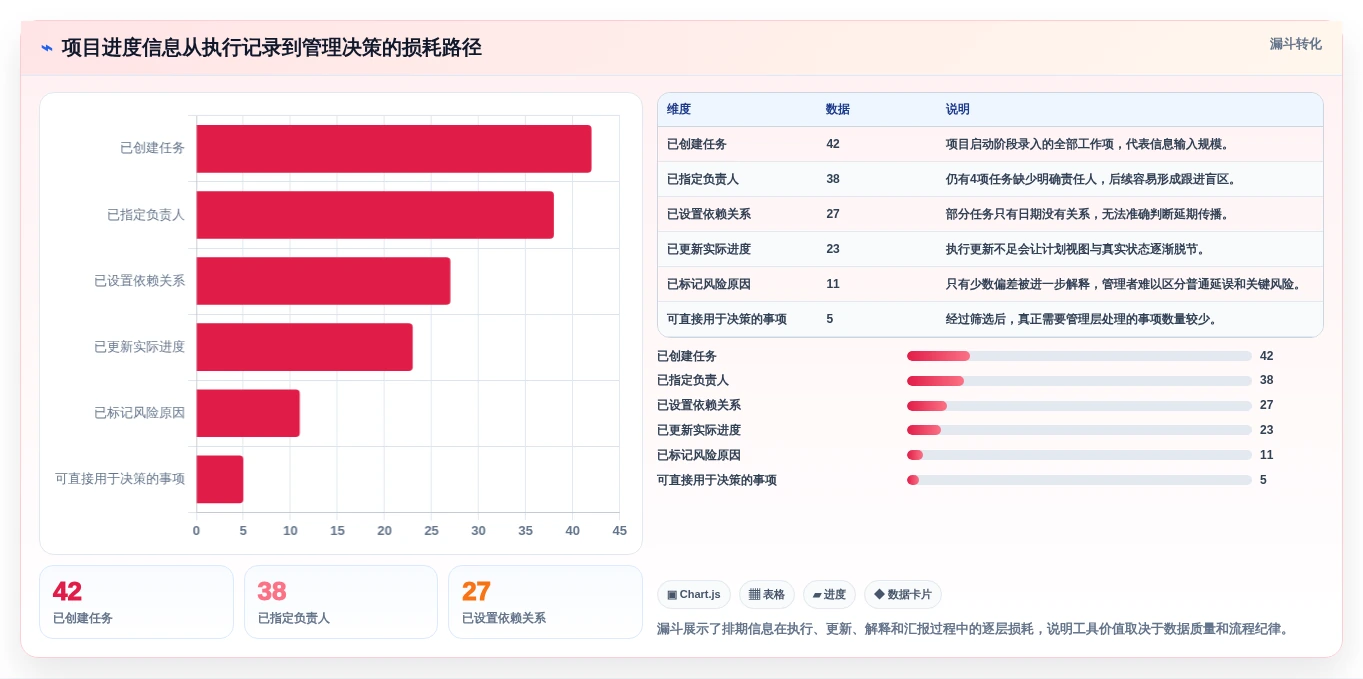Screen dimensions: 1363x679
Task: Click the 已创建任务 bar in the chart
Action: pyautogui.click(x=394, y=149)
